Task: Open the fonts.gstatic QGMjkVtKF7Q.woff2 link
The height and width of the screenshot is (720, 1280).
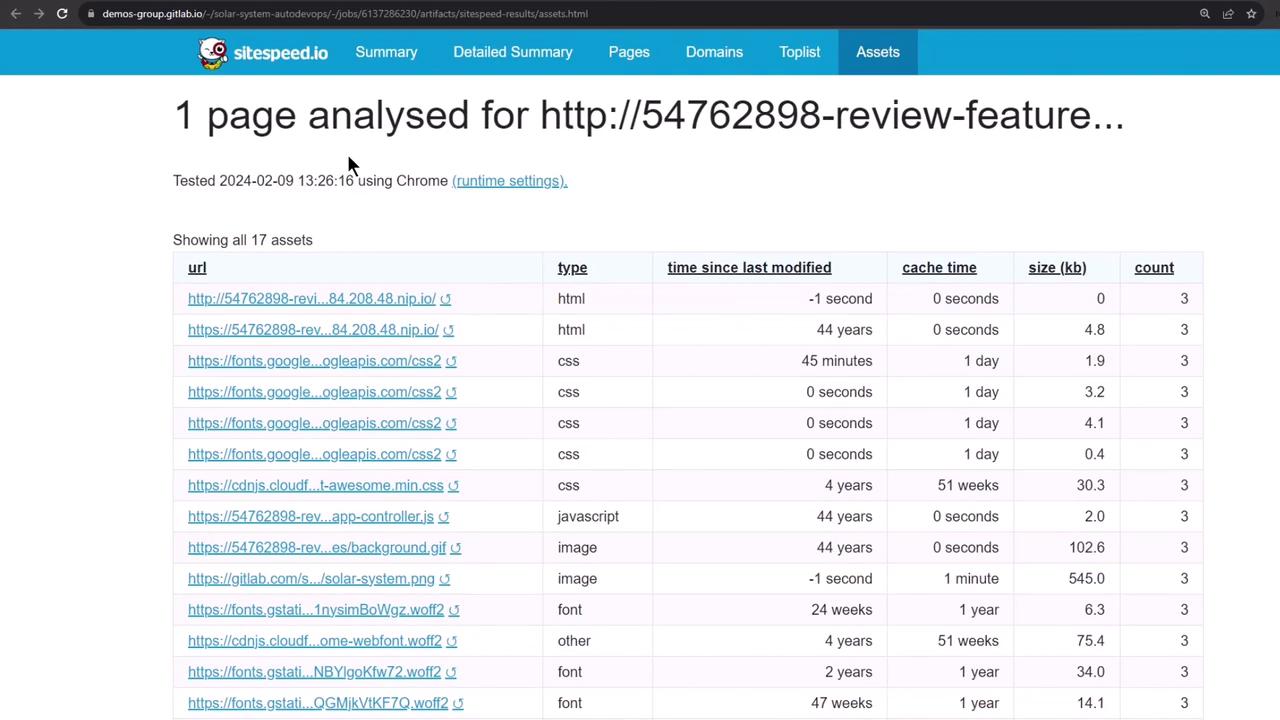Action: click(318, 703)
